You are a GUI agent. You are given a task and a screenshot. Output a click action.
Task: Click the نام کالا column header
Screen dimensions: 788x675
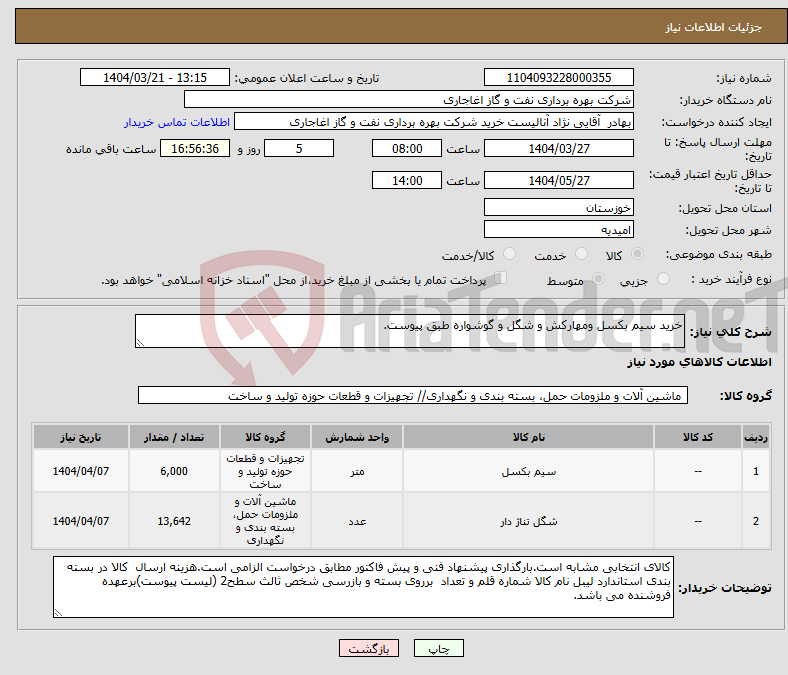[x=528, y=437]
